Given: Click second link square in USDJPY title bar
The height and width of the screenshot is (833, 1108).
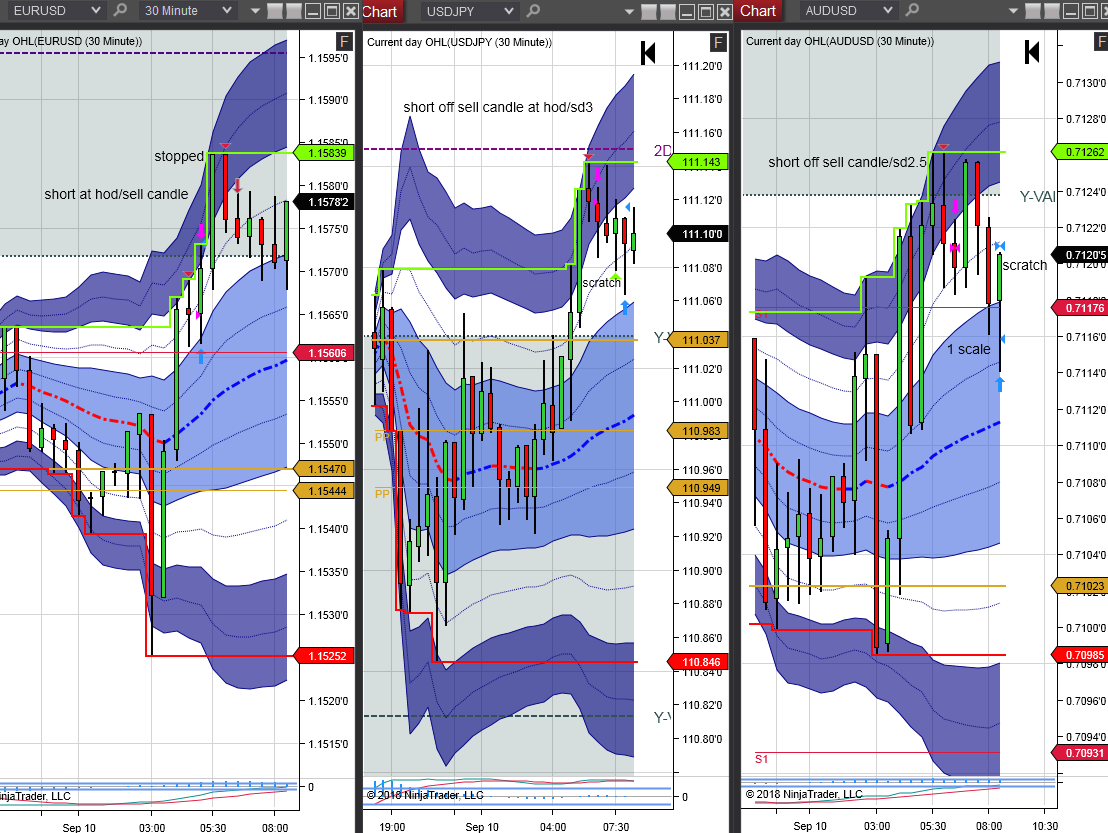Looking at the screenshot, I should click(667, 11).
